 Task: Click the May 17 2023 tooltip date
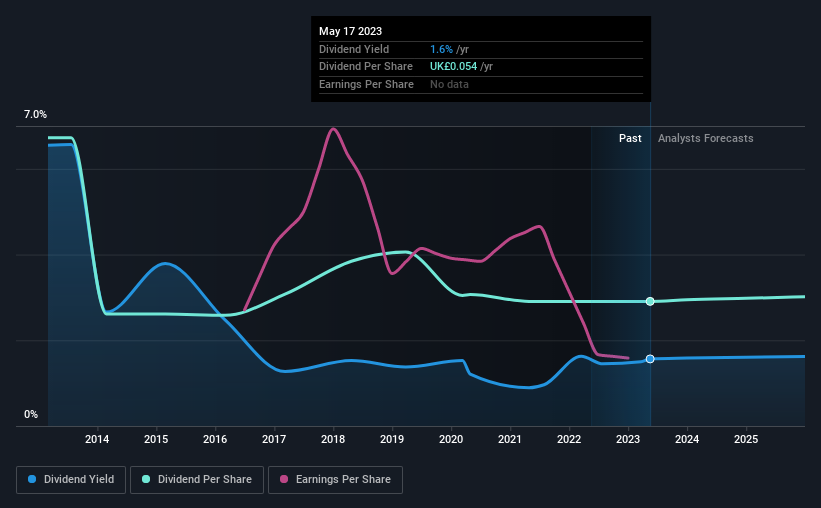pyautogui.click(x=350, y=31)
